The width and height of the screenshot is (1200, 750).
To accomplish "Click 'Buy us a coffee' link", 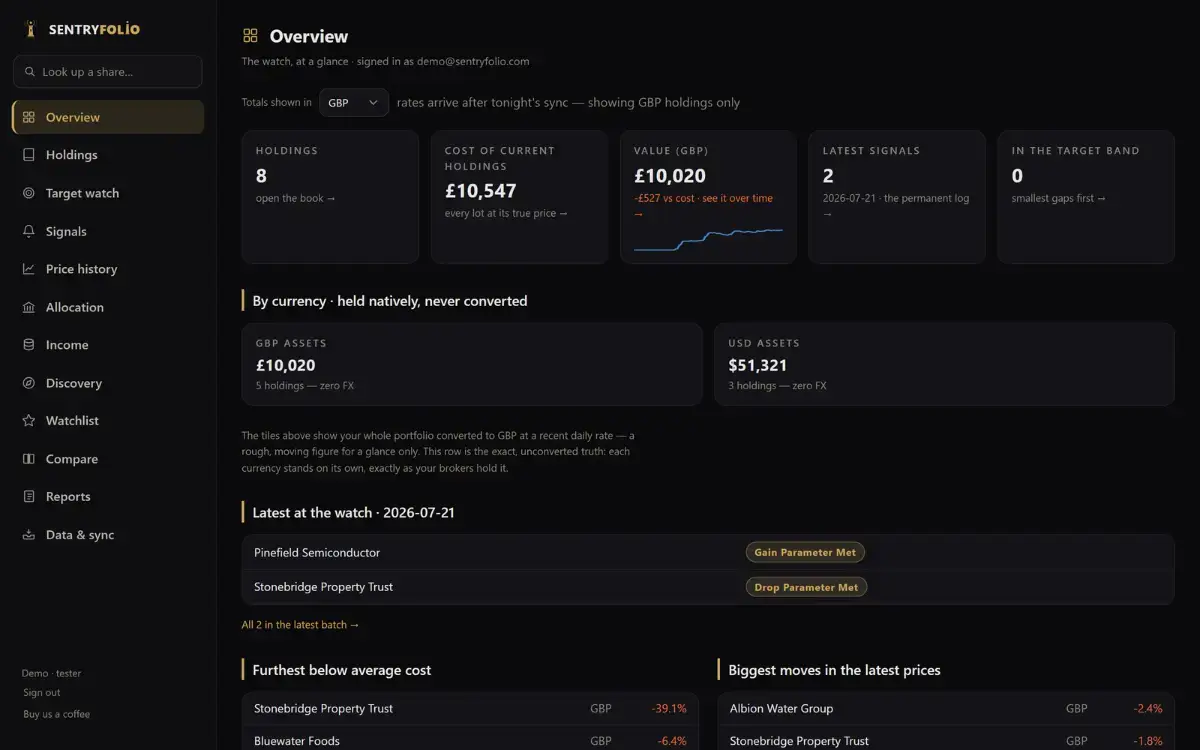I will (x=57, y=714).
